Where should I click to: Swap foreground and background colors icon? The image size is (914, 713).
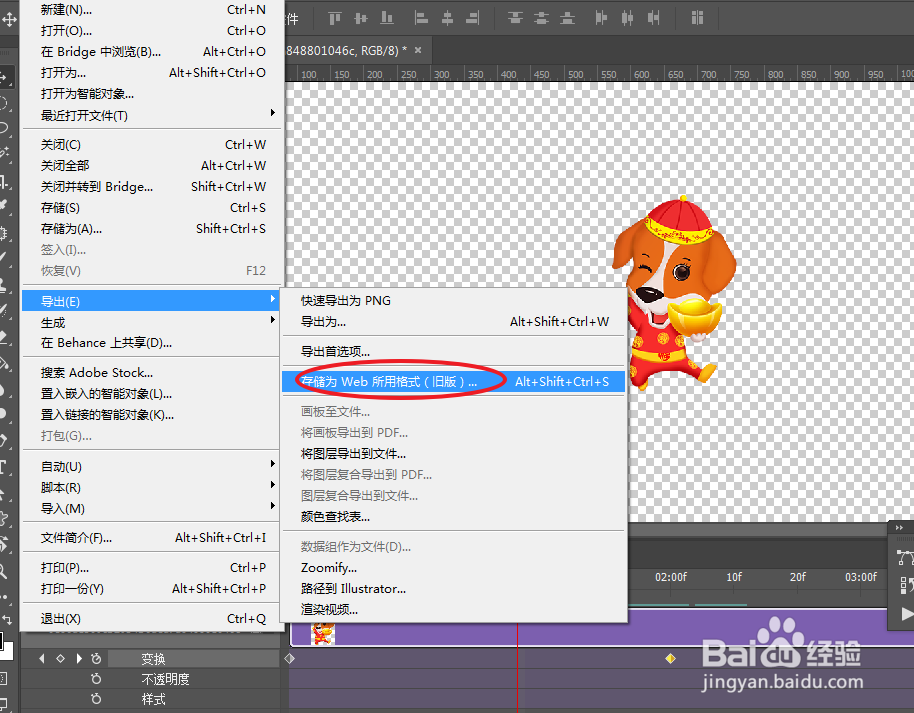tap(7, 619)
